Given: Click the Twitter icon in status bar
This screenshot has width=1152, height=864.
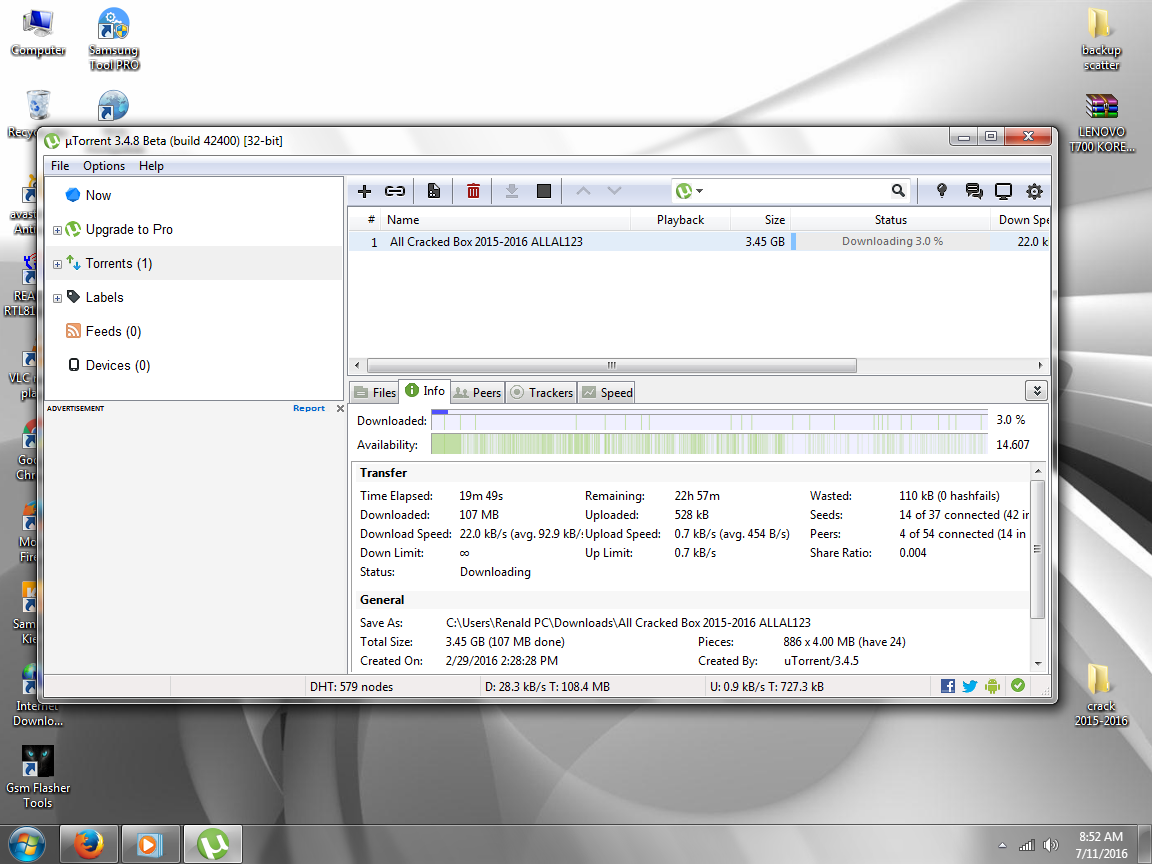Looking at the screenshot, I should [969, 686].
